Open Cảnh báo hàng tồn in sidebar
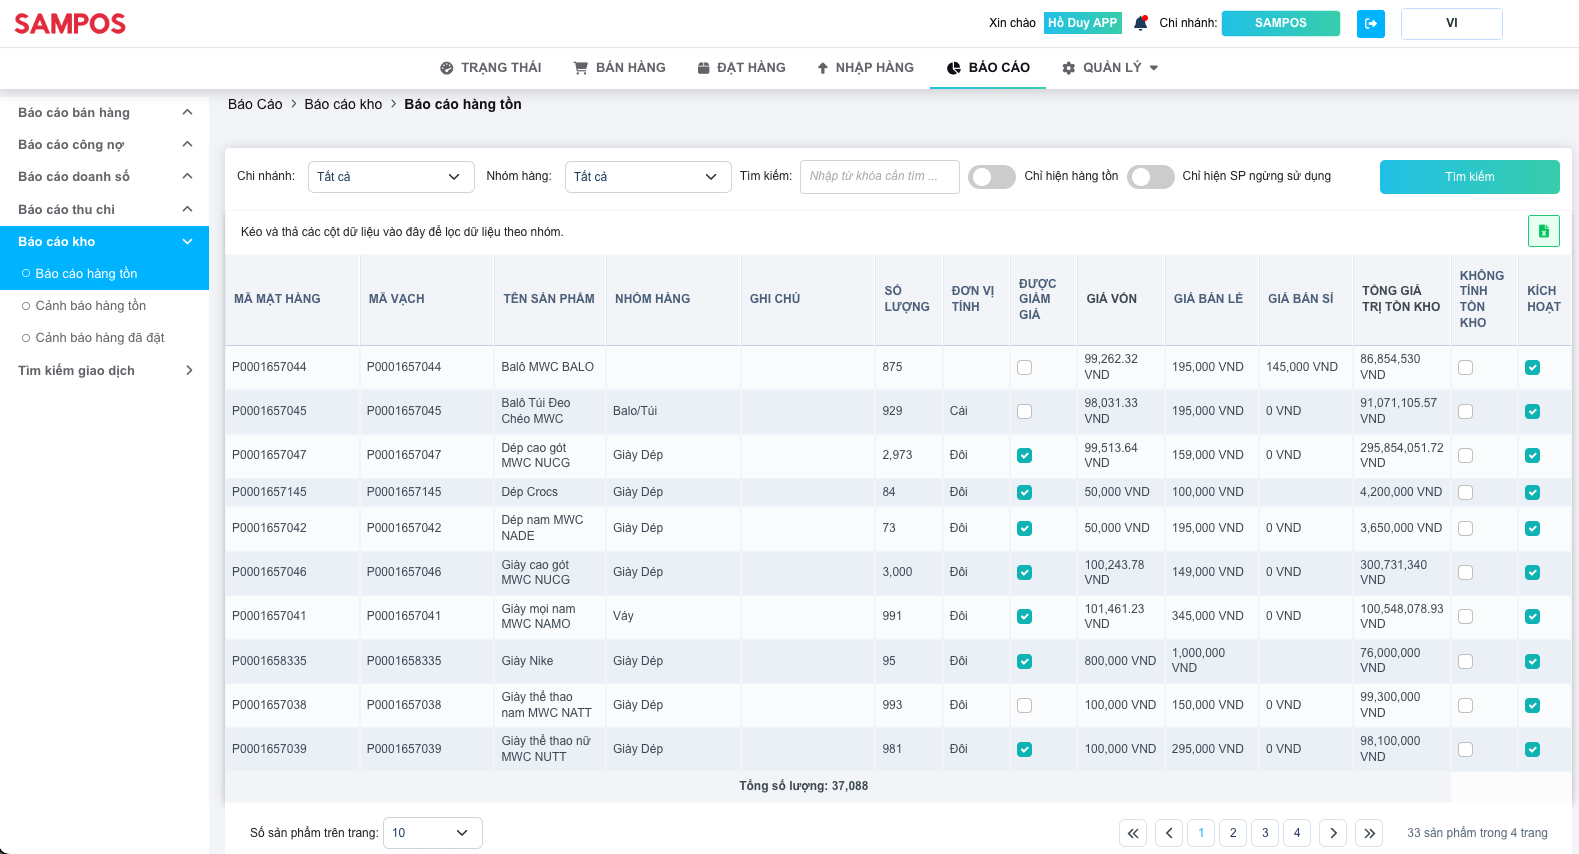Image resolution: width=1579 pixels, height=854 pixels. (x=104, y=305)
